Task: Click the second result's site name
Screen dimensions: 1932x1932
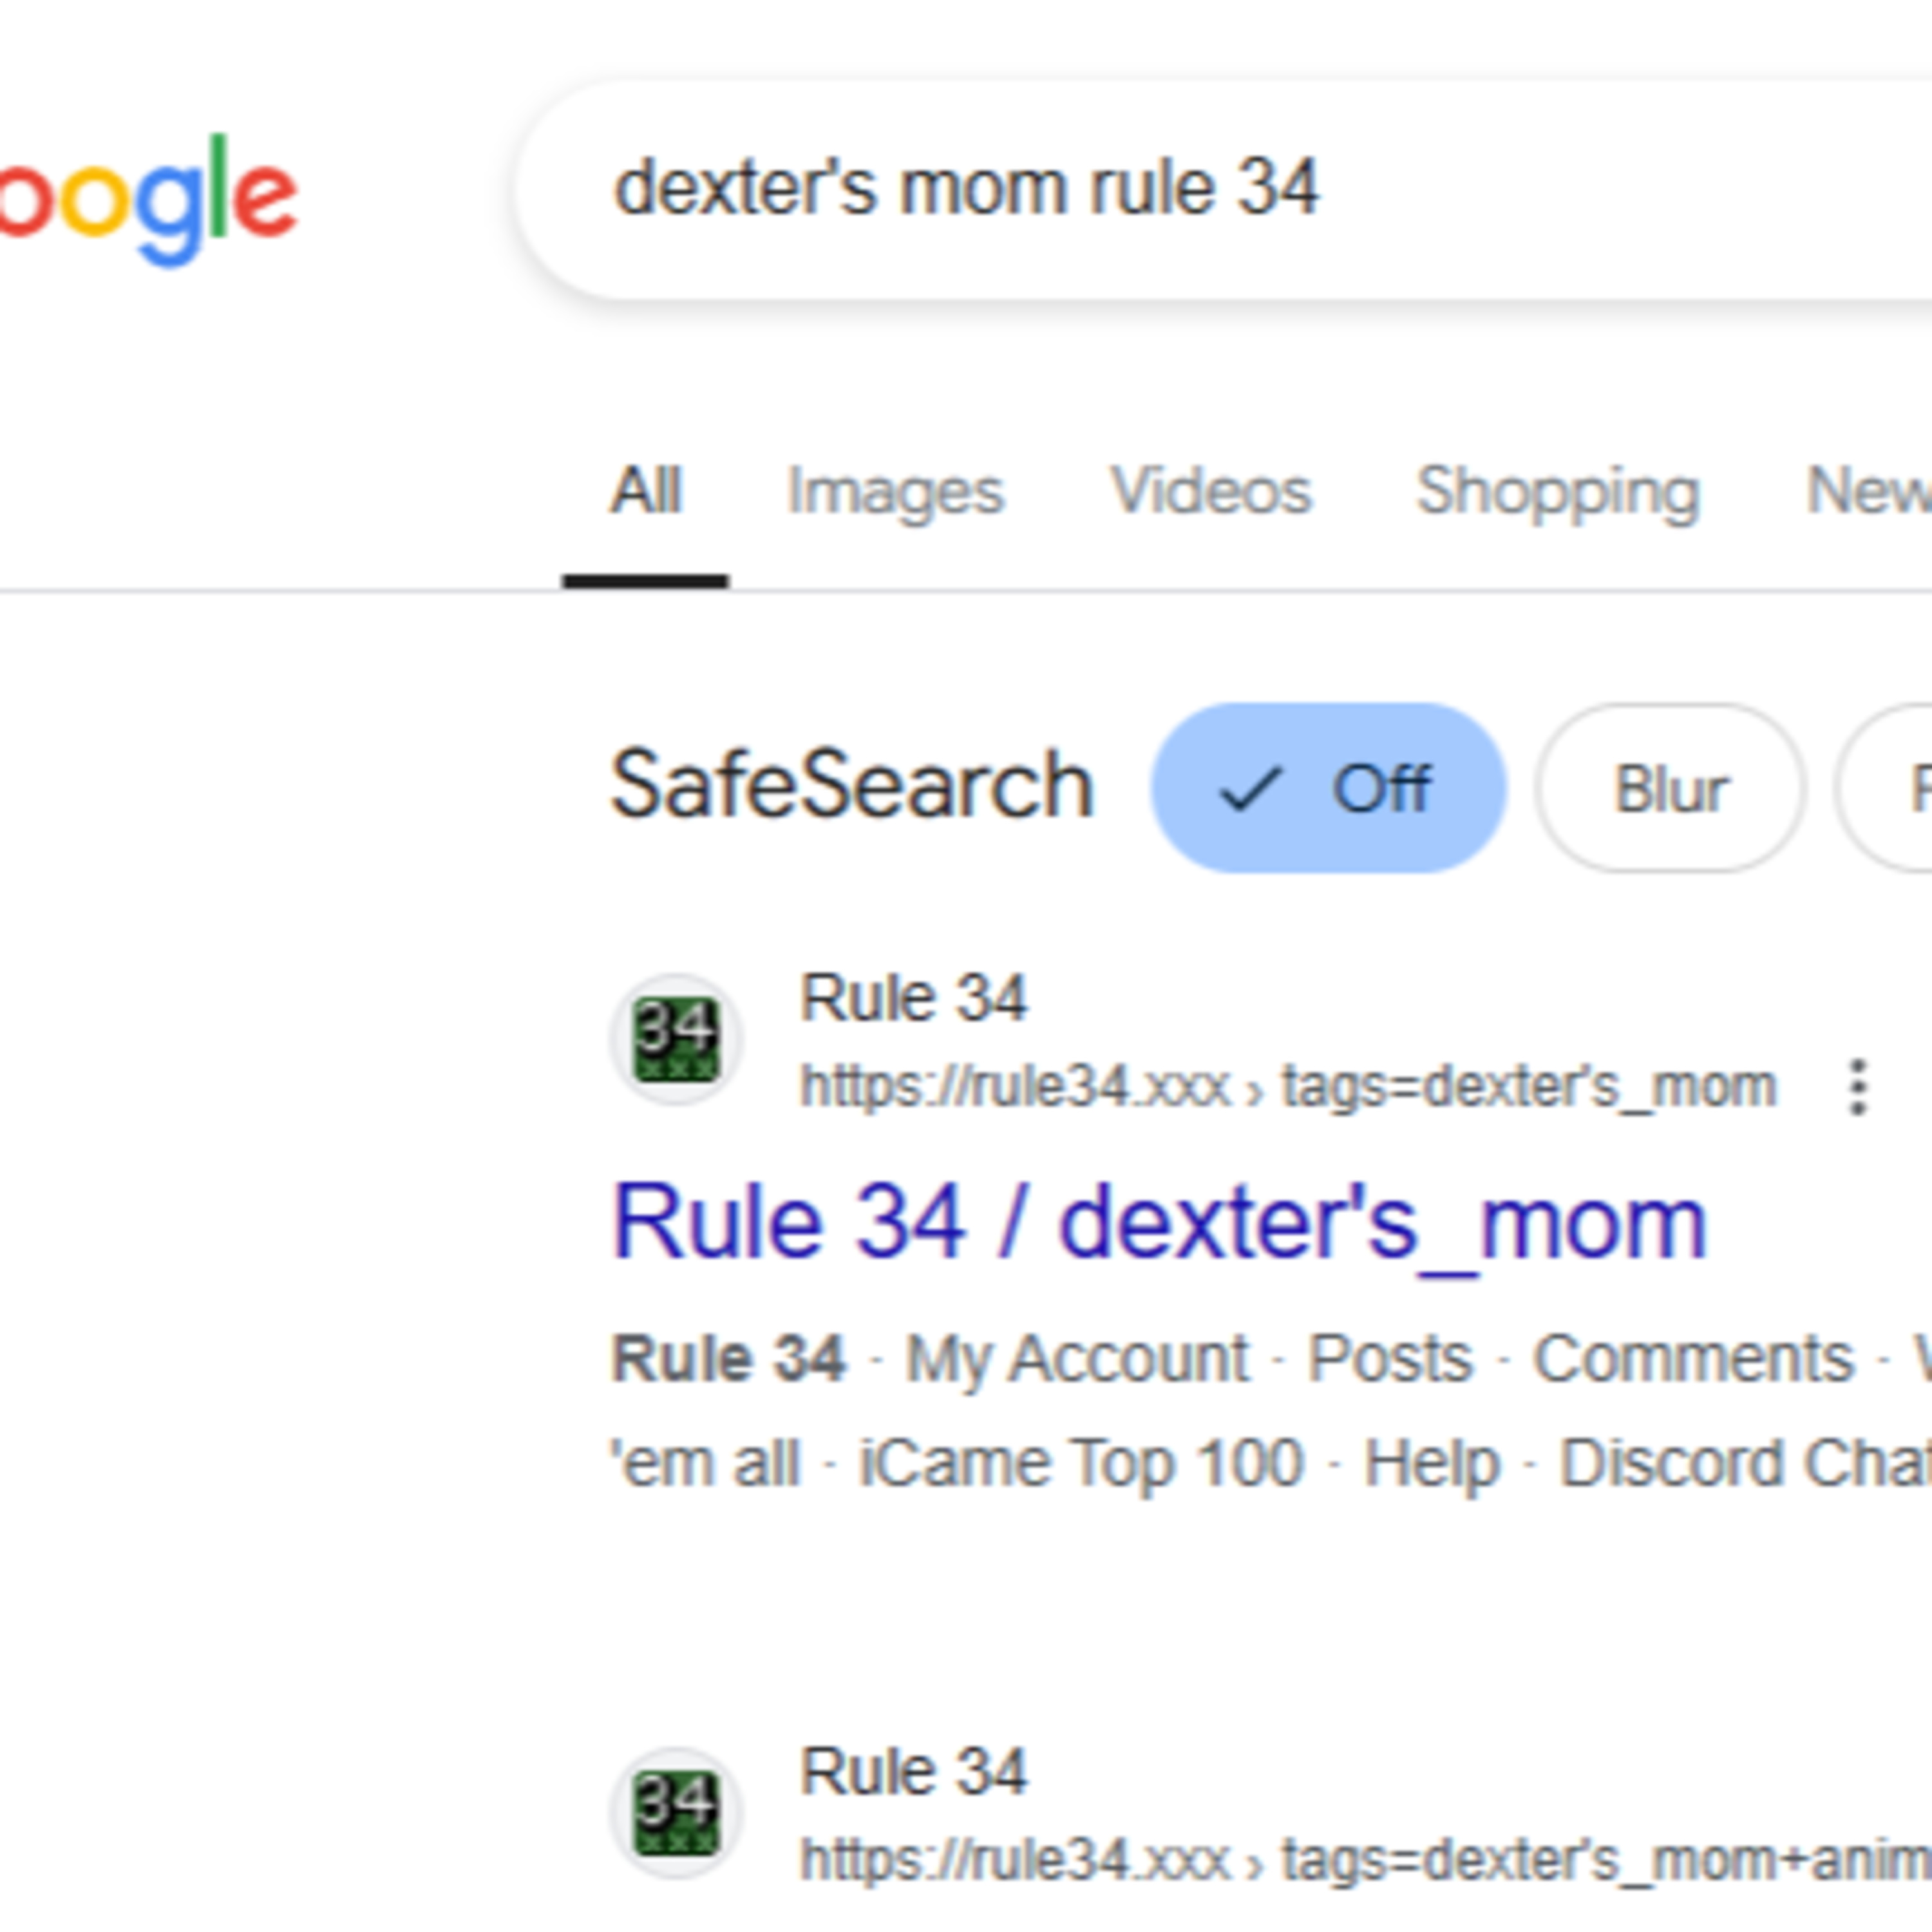Action: [913, 1771]
